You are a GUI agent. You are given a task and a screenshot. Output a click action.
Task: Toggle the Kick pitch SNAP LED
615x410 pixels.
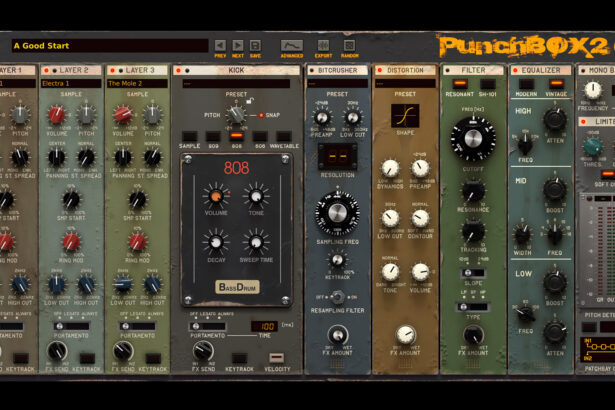(261, 115)
